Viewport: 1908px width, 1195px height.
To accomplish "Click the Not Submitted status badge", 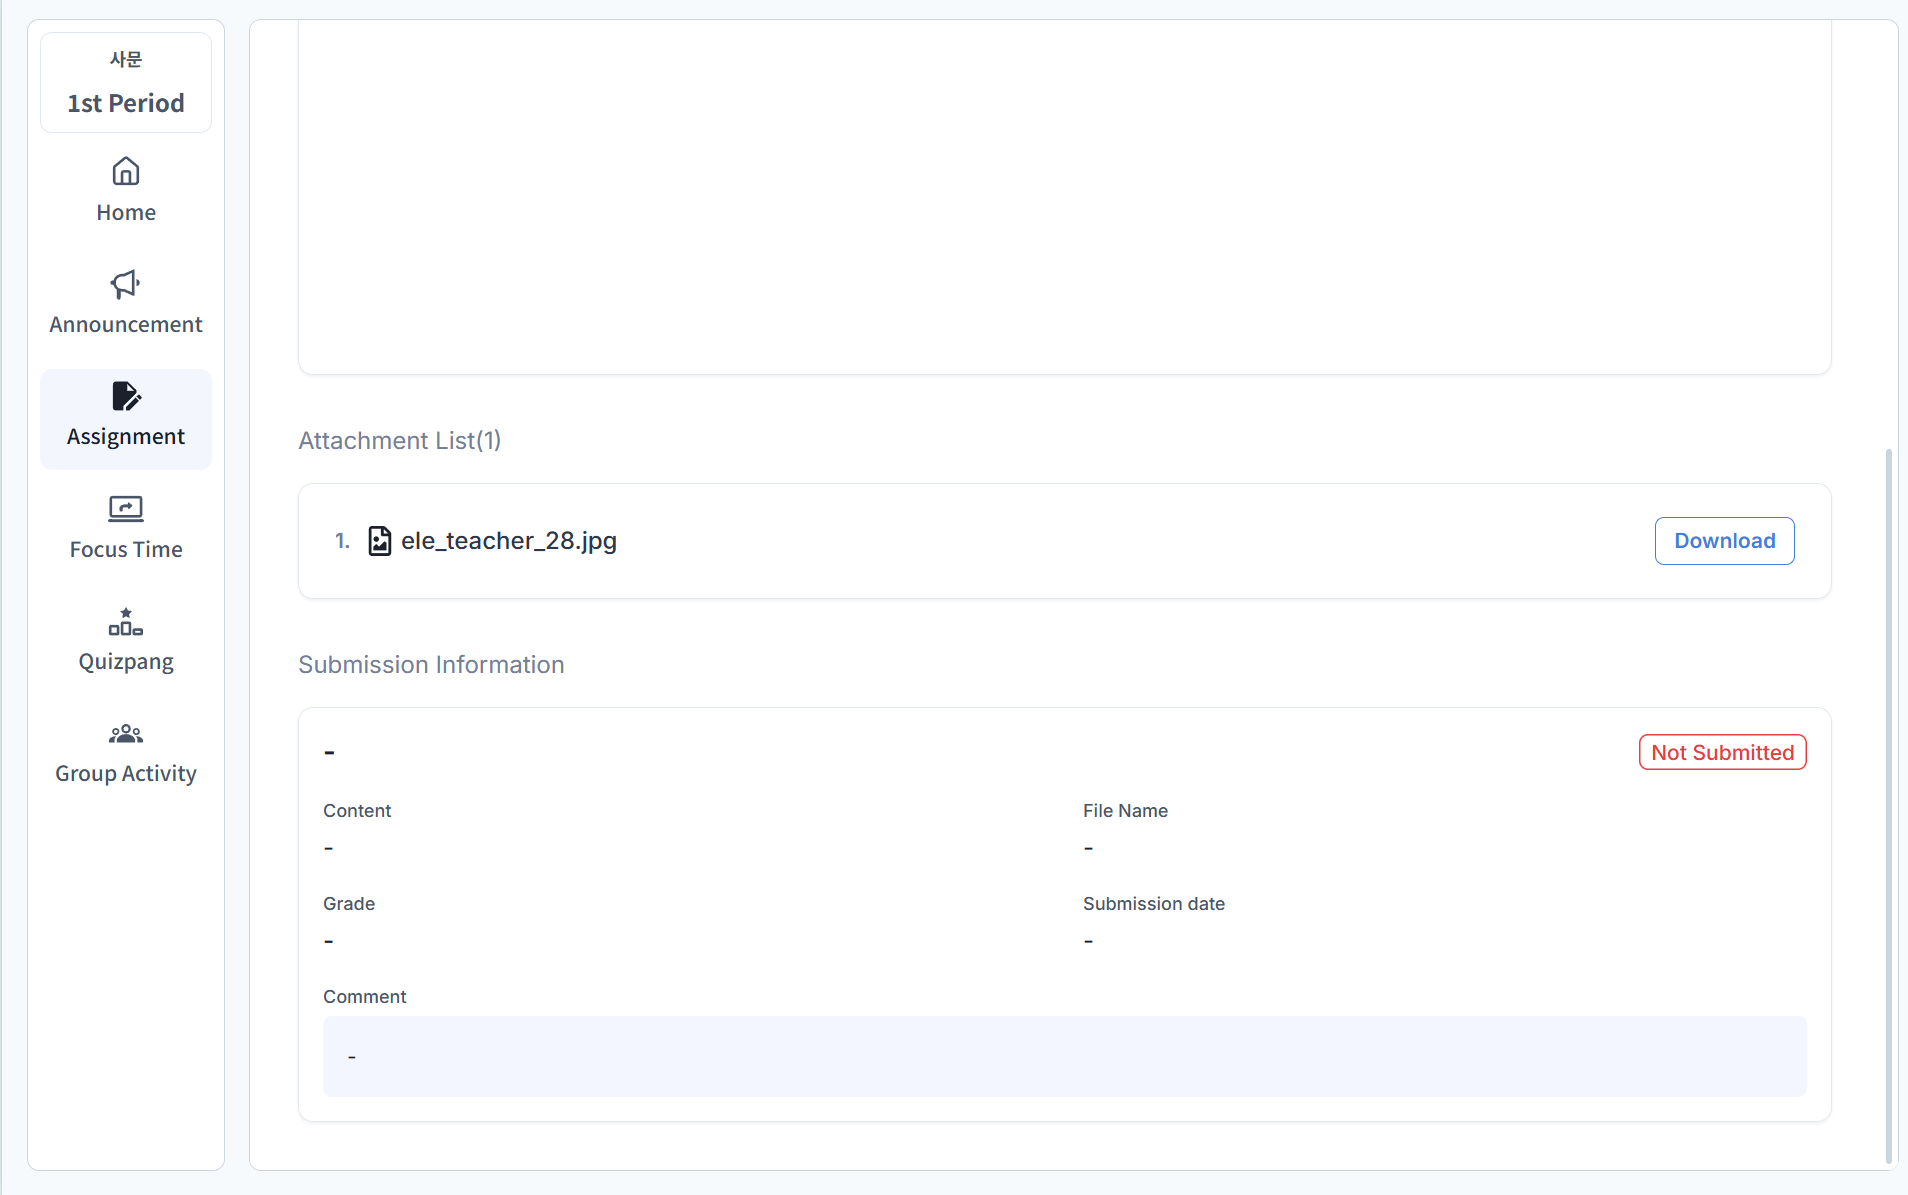I will 1722,753.
